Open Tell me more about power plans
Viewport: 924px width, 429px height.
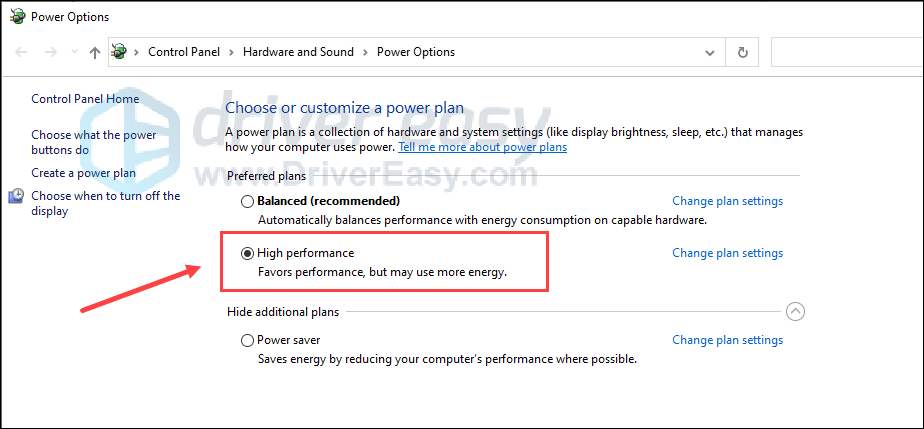pos(483,147)
